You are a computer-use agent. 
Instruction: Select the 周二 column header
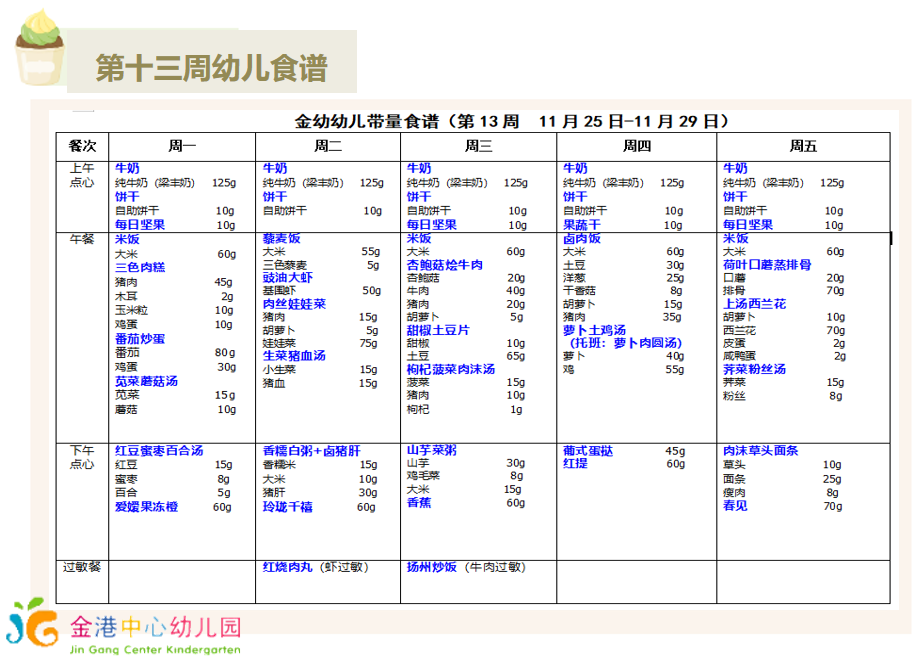pos(328,146)
